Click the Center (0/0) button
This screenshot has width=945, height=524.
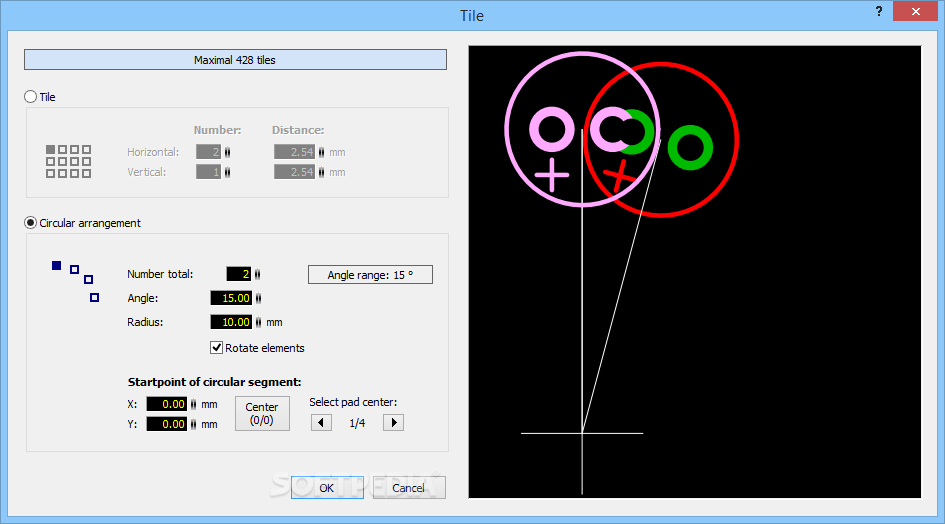tap(262, 414)
